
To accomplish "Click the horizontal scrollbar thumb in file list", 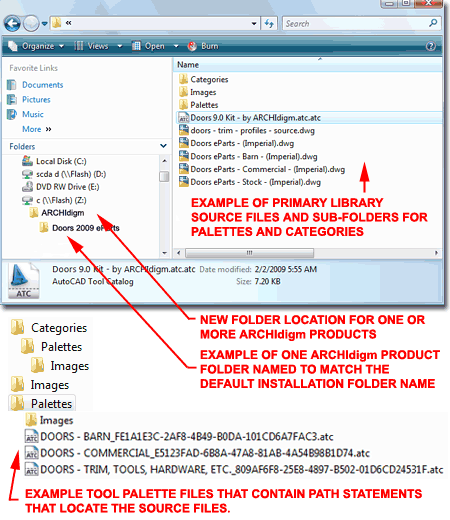I will coord(249,253).
